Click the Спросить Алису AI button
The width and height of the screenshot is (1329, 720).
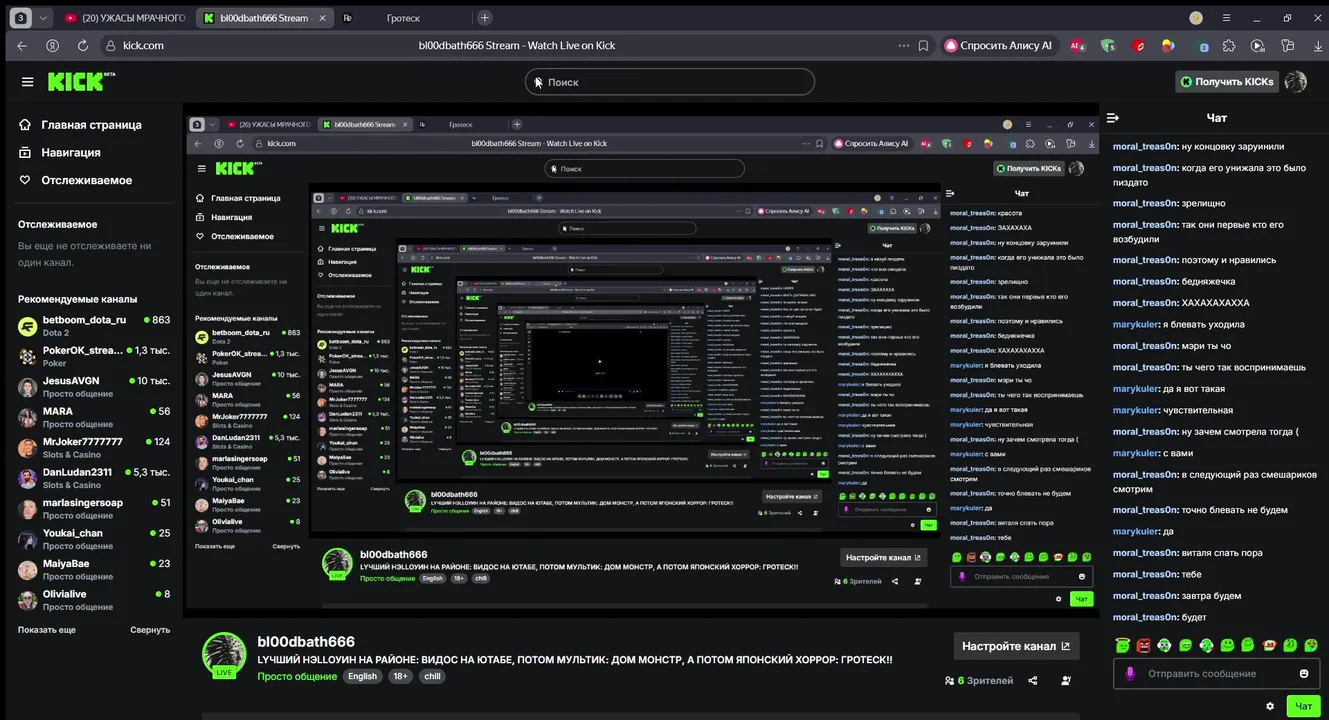pyautogui.click(x=999, y=45)
